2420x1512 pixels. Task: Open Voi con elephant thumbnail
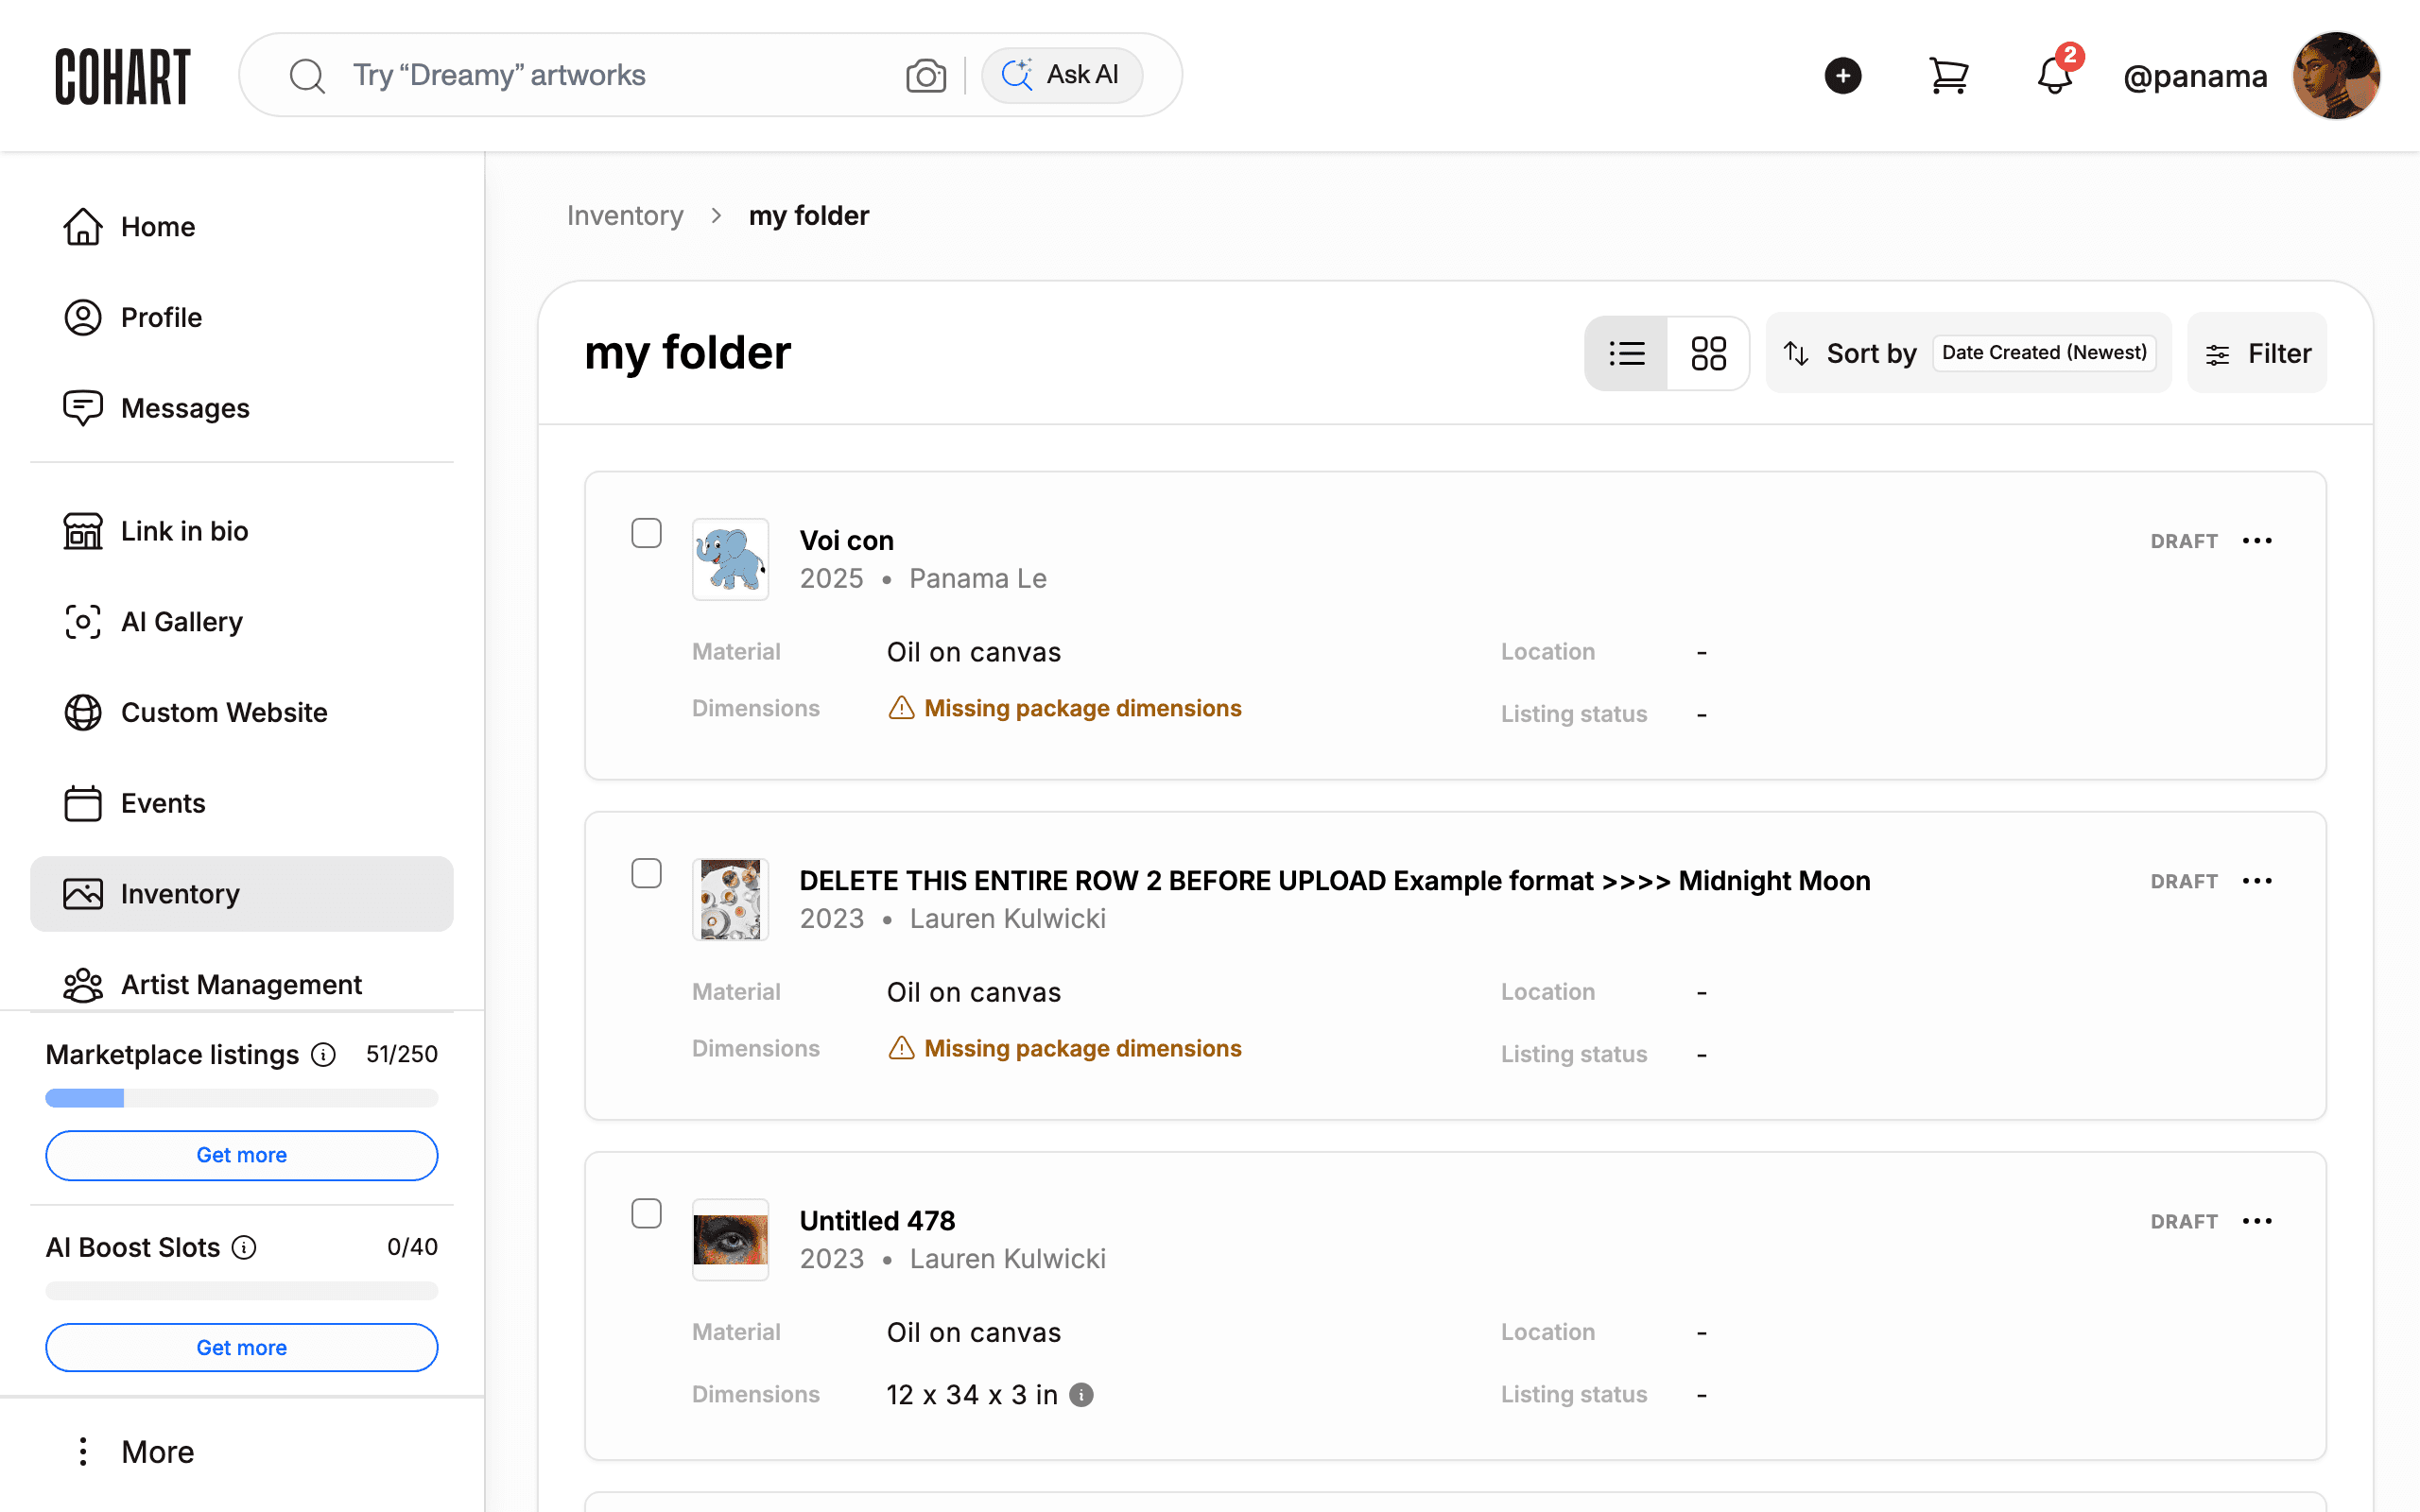click(x=731, y=559)
